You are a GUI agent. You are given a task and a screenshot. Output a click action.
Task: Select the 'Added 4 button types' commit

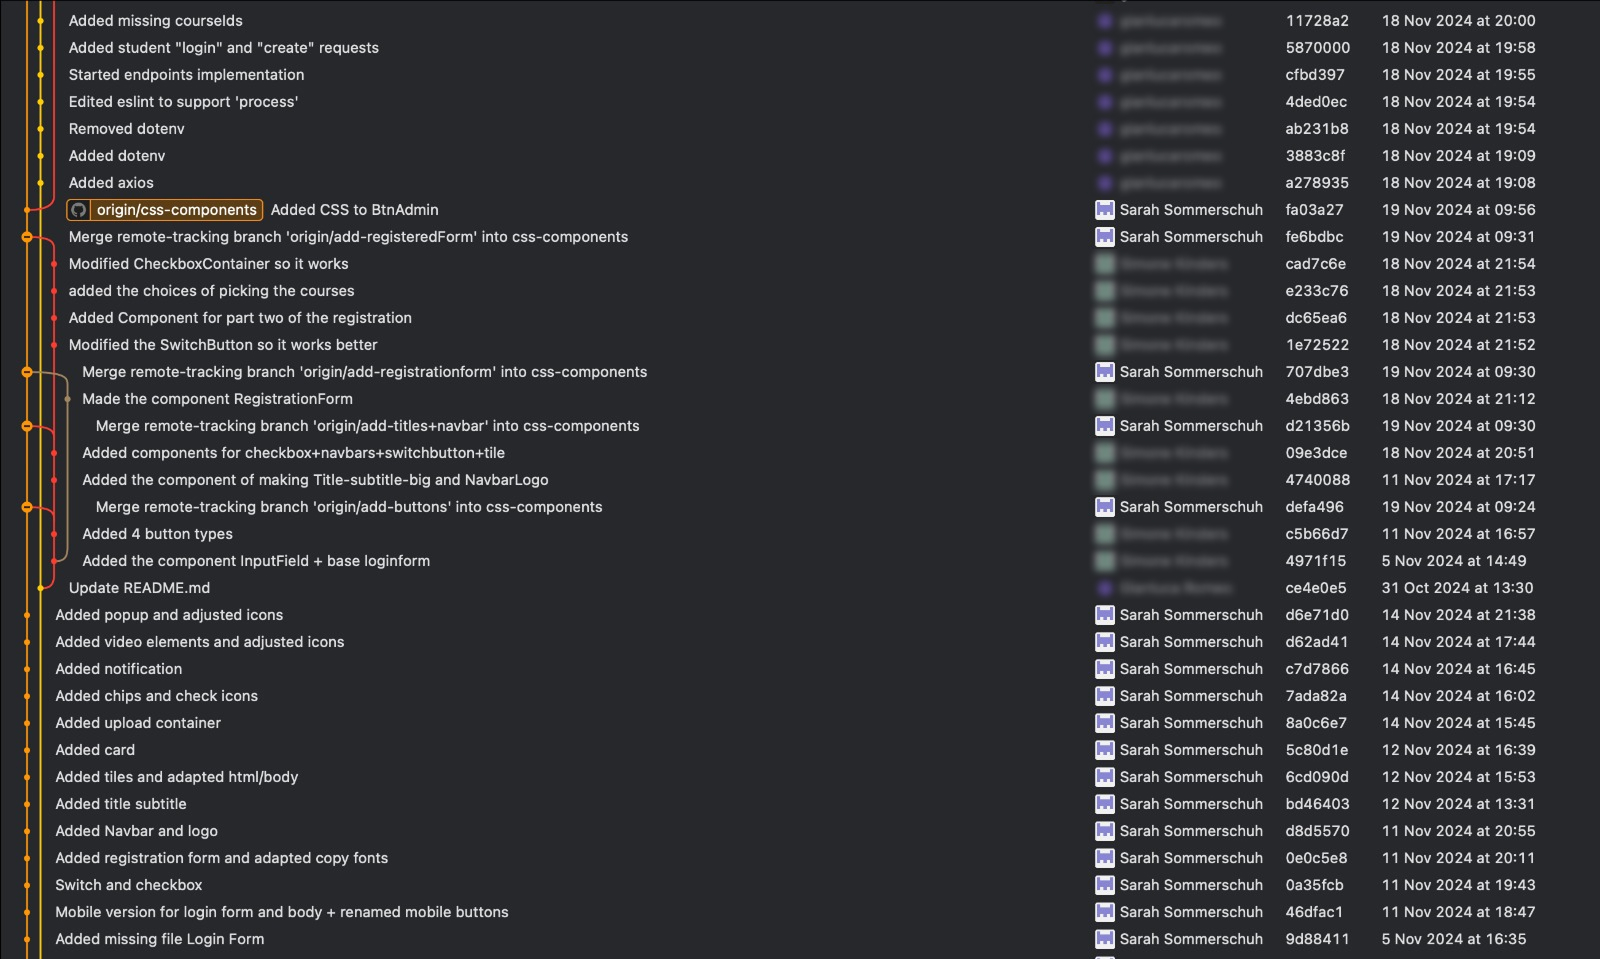(157, 534)
